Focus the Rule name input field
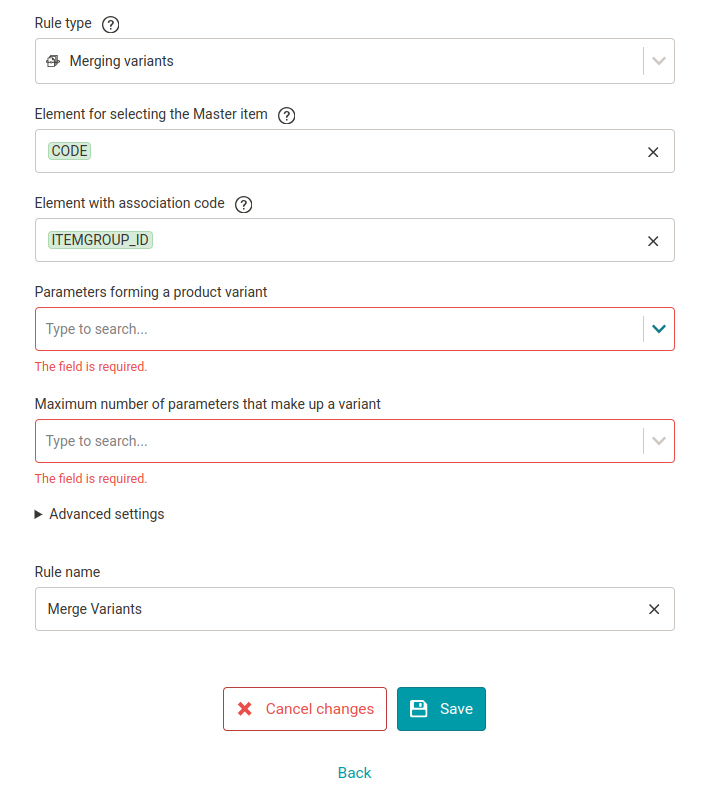Image resolution: width=718 pixels, height=785 pixels. pyautogui.click(x=340, y=609)
